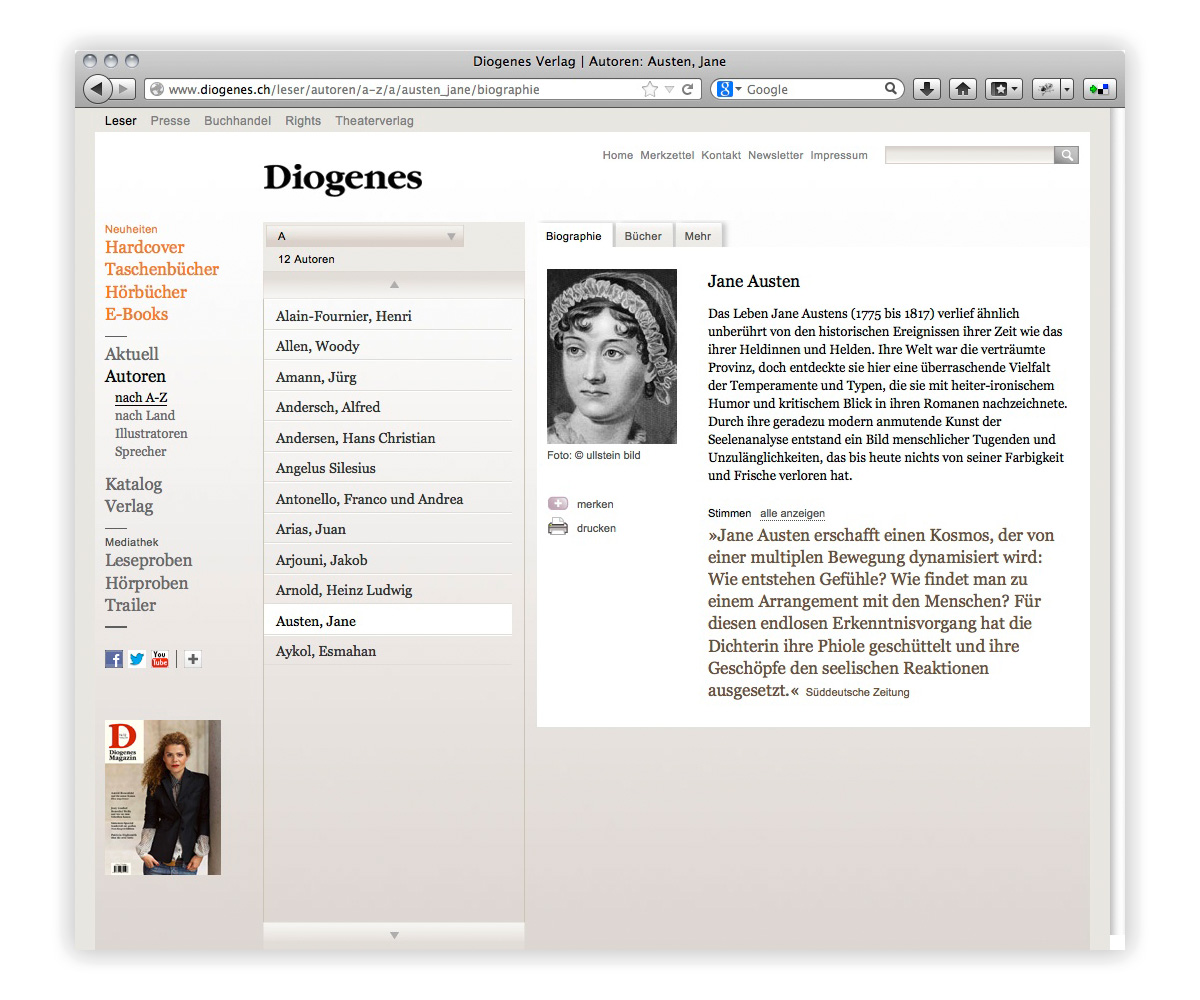
Task: Open the Presse top navigation item
Action: [170, 121]
